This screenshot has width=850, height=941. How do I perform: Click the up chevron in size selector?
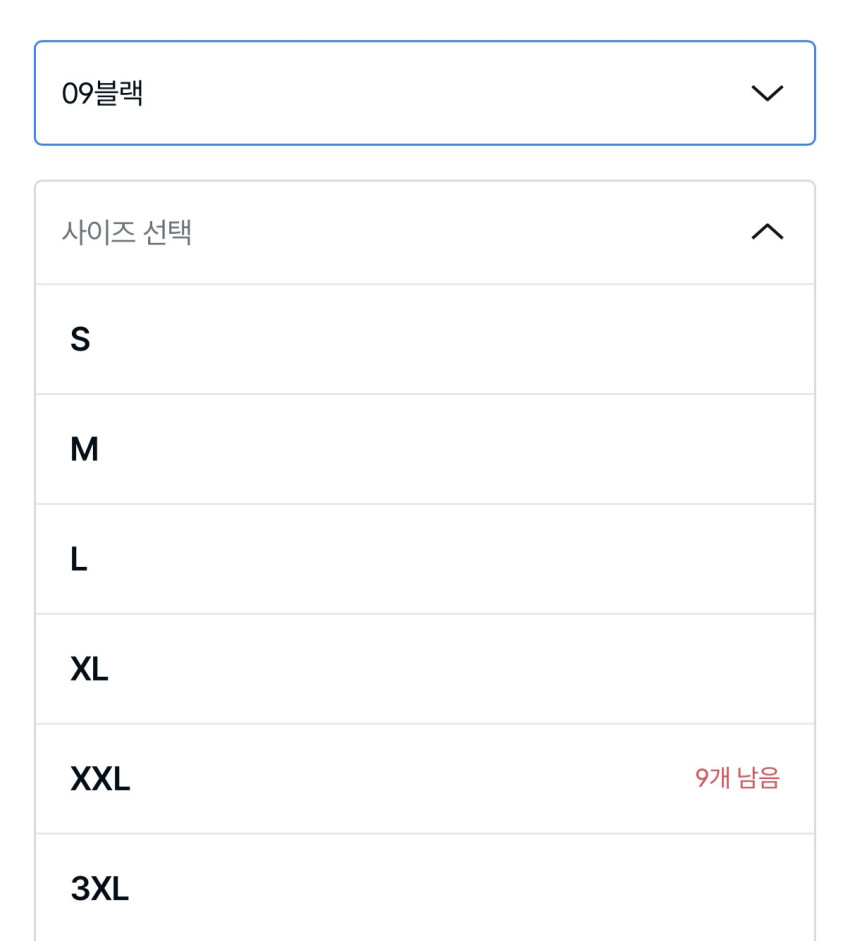tap(767, 232)
